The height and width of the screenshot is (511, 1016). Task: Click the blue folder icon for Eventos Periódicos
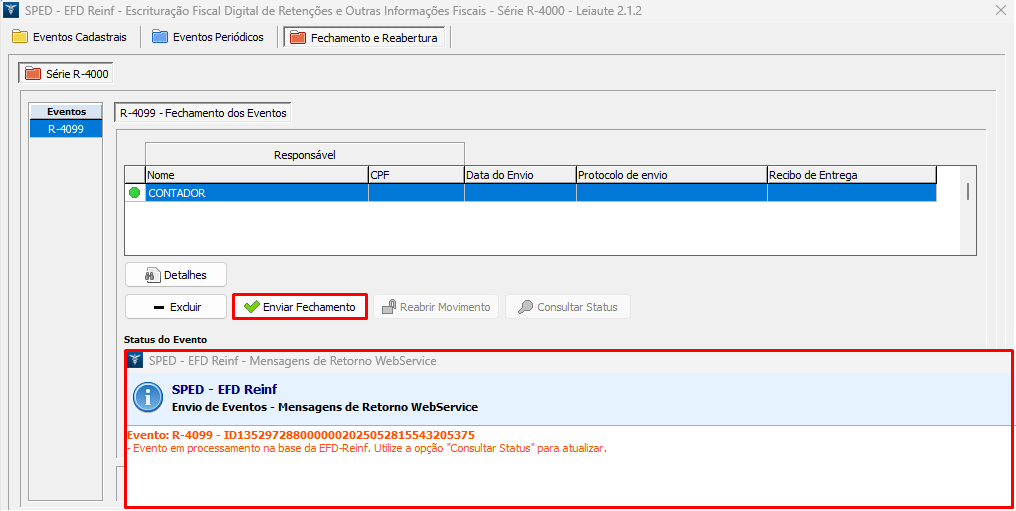160,37
